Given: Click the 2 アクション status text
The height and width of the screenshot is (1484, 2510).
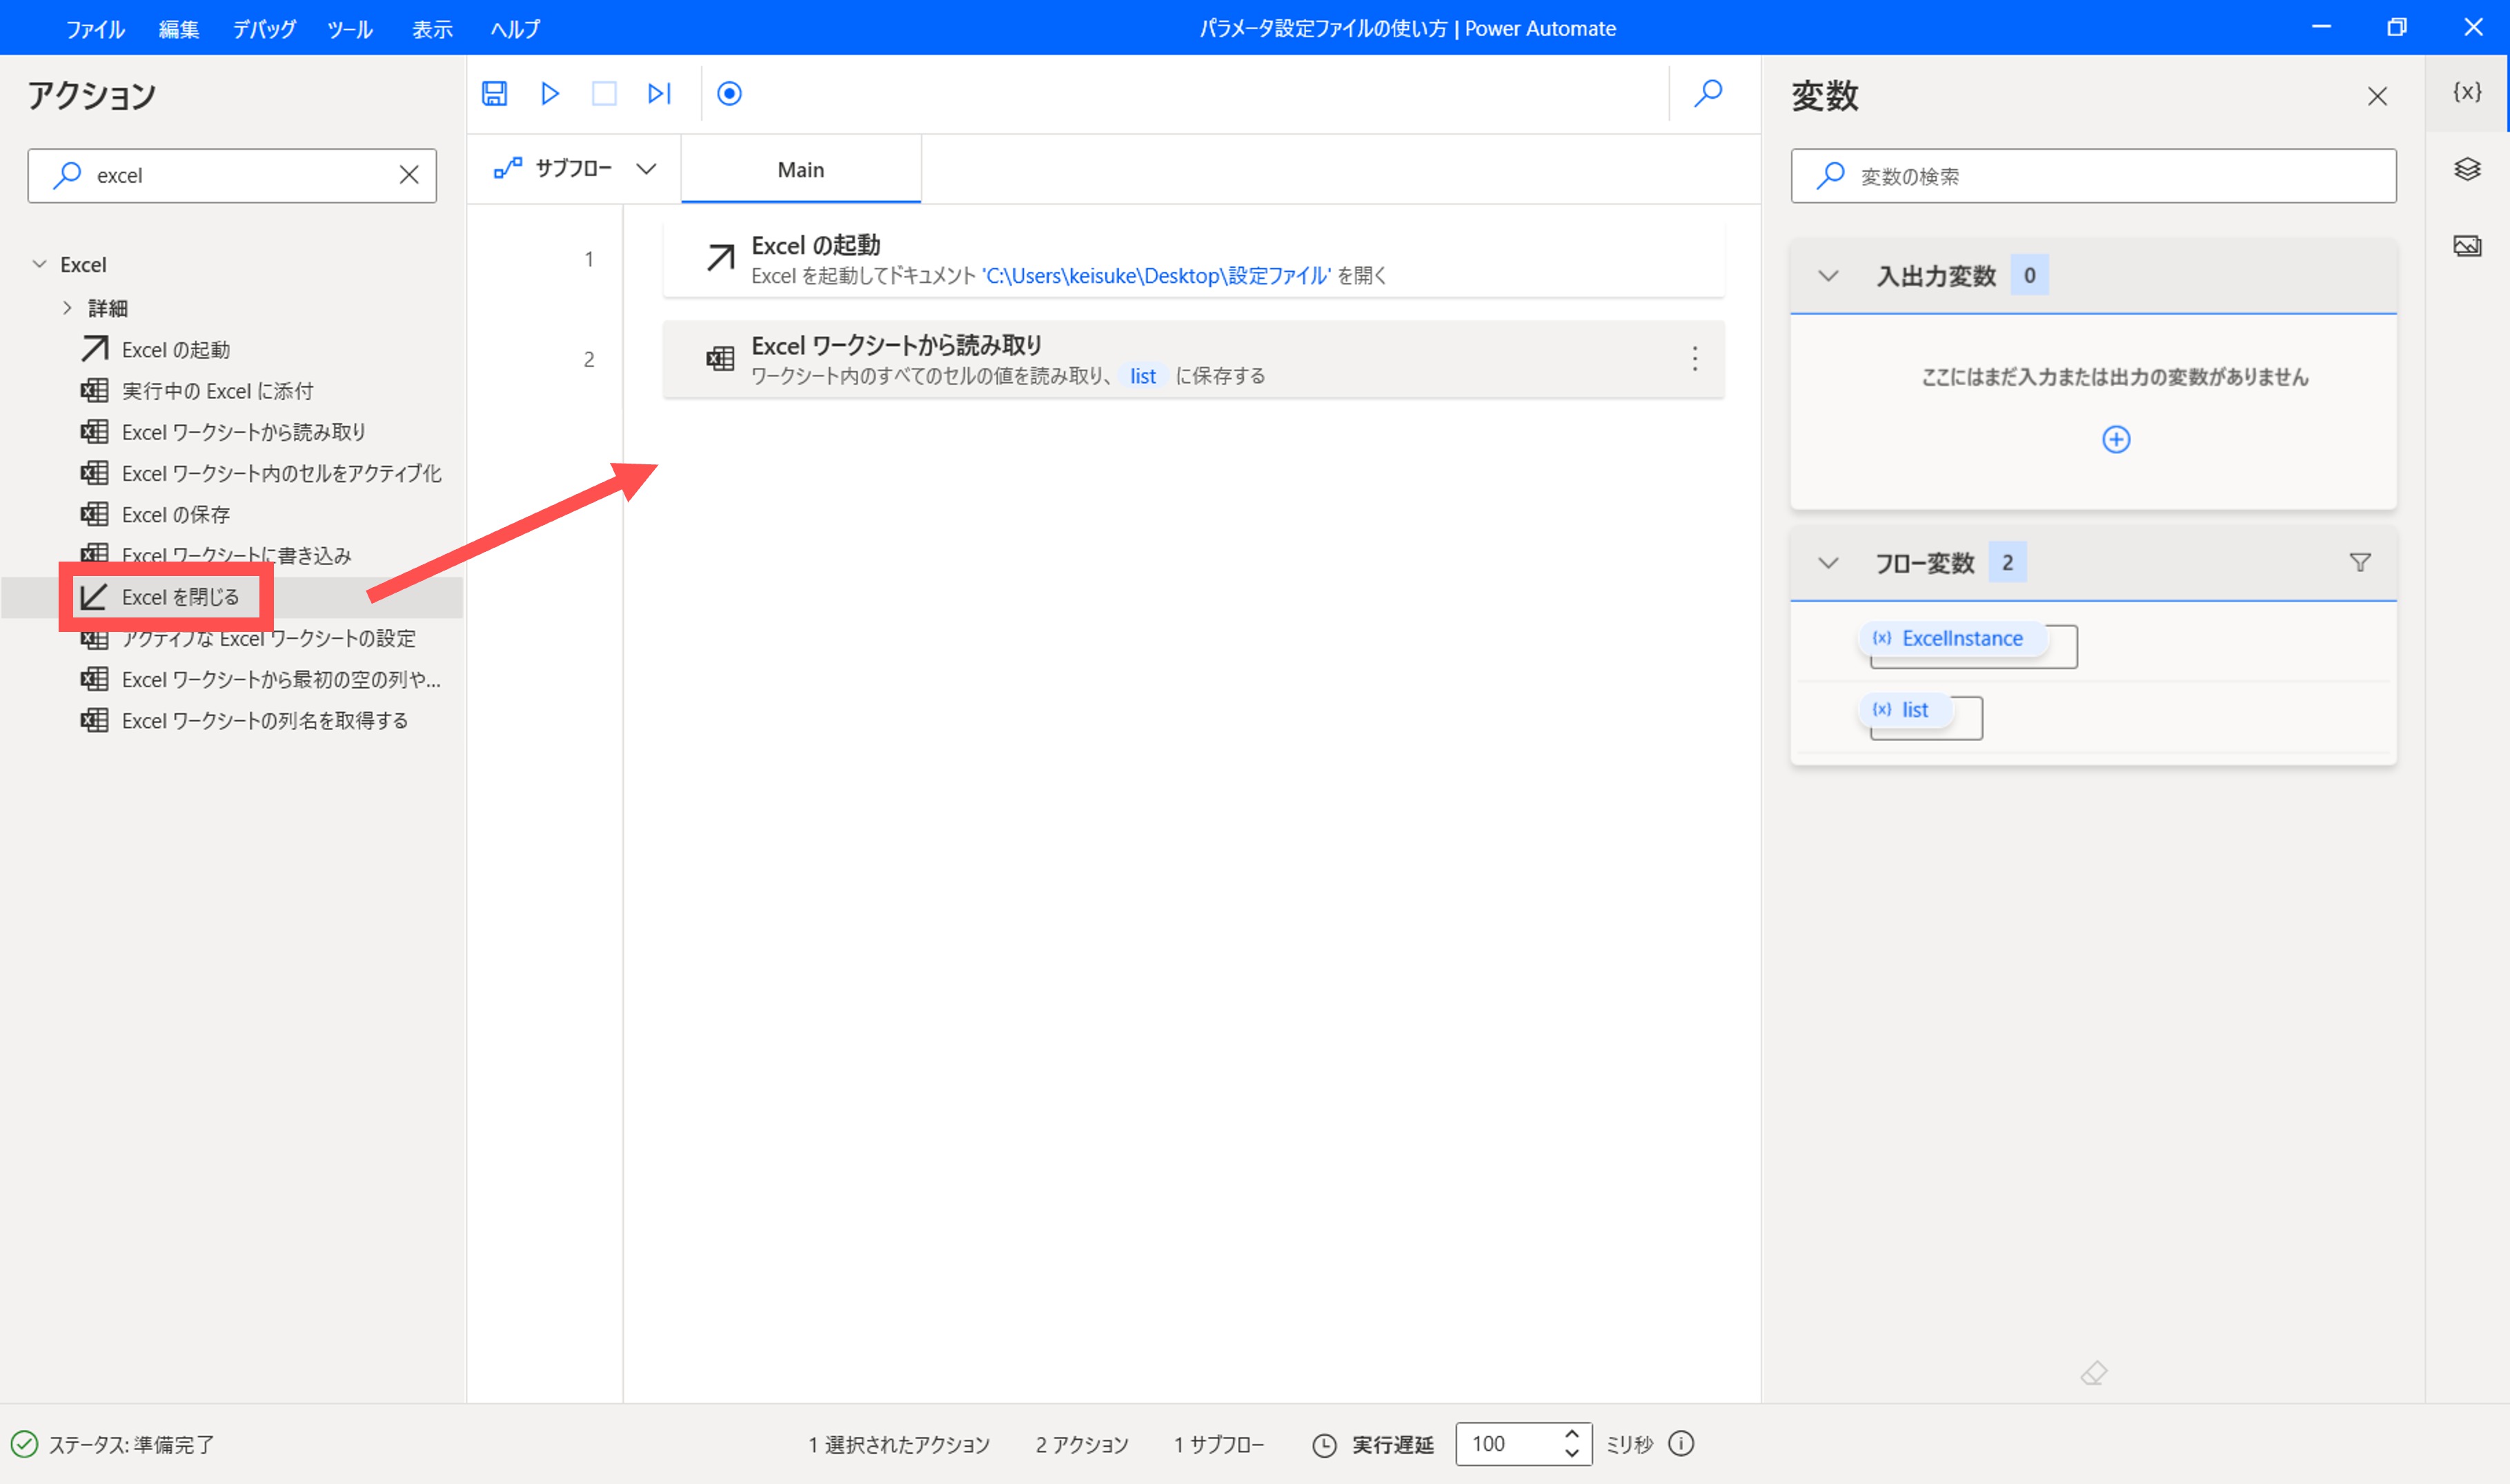Looking at the screenshot, I should coord(1082,1444).
